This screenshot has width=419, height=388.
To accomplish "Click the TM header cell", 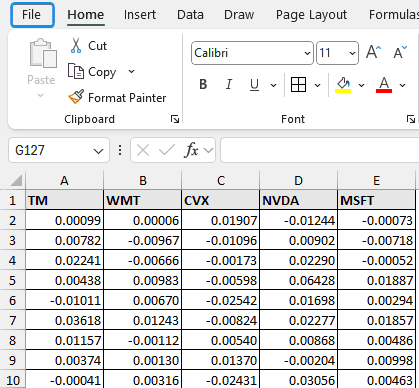I will tap(65, 200).
